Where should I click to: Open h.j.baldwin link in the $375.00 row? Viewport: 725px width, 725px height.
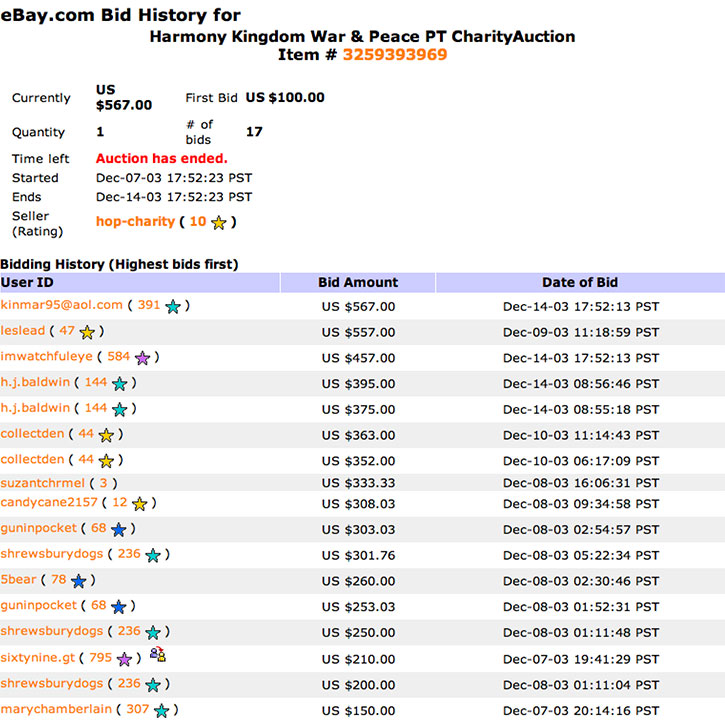click(x=35, y=408)
